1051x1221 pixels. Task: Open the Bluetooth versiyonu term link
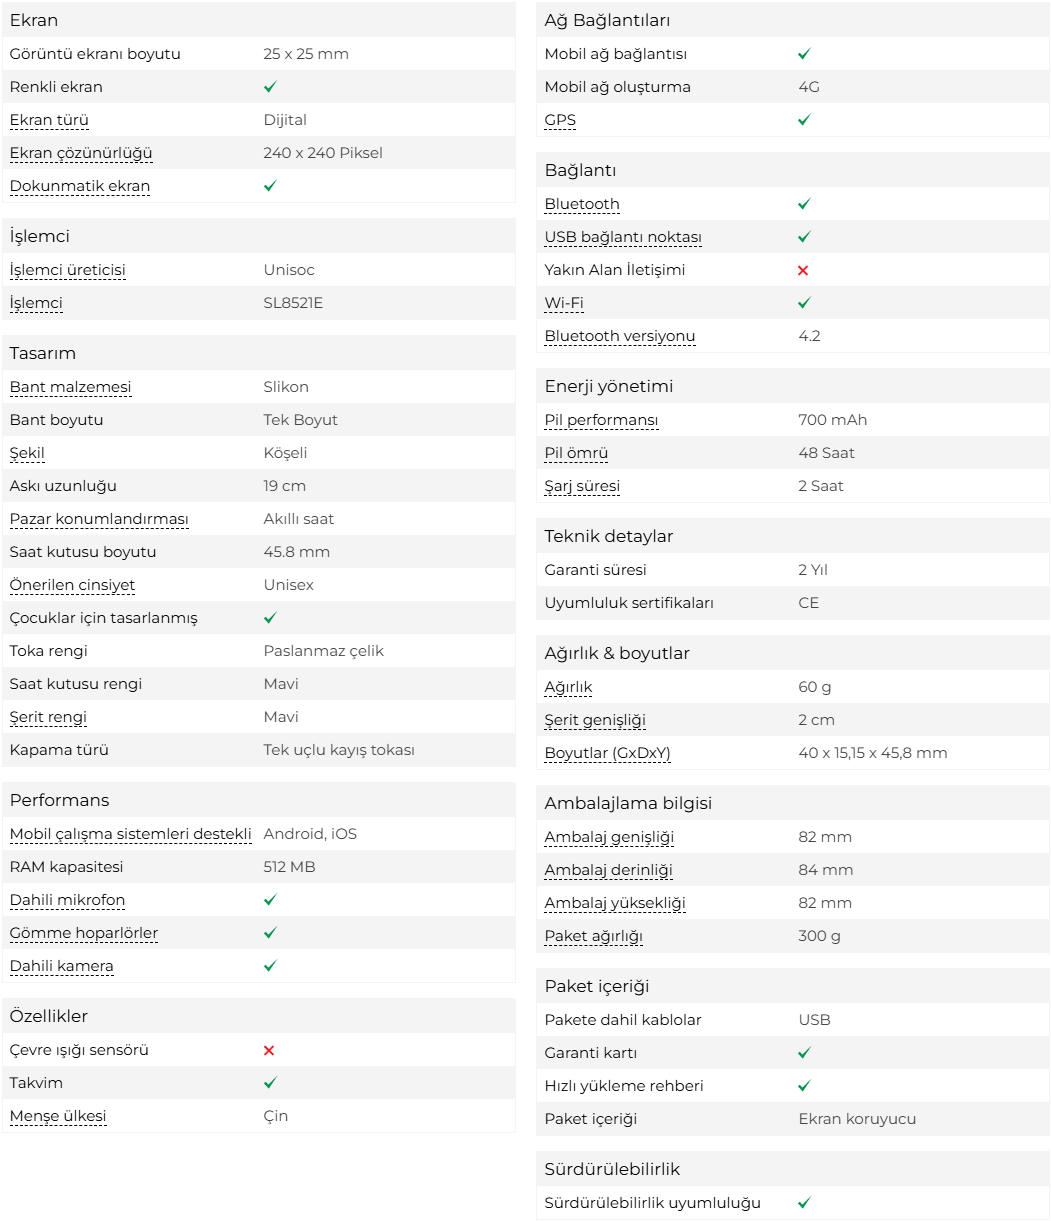(620, 336)
